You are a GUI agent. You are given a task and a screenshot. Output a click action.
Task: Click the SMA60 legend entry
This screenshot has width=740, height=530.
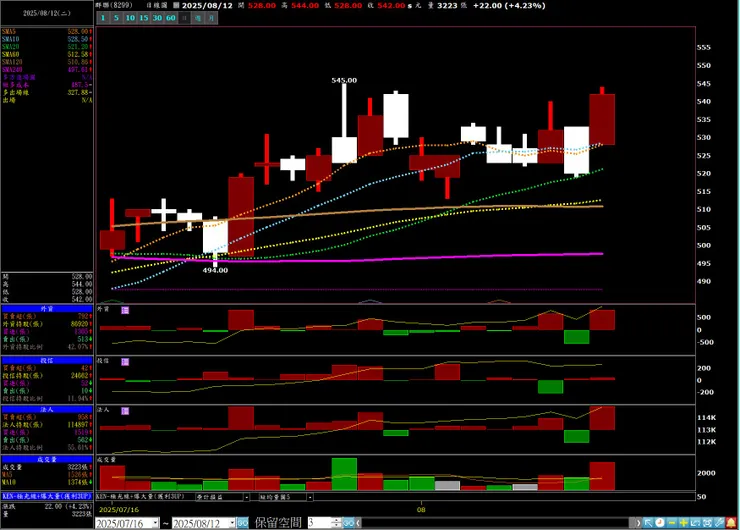click(47, 55)
